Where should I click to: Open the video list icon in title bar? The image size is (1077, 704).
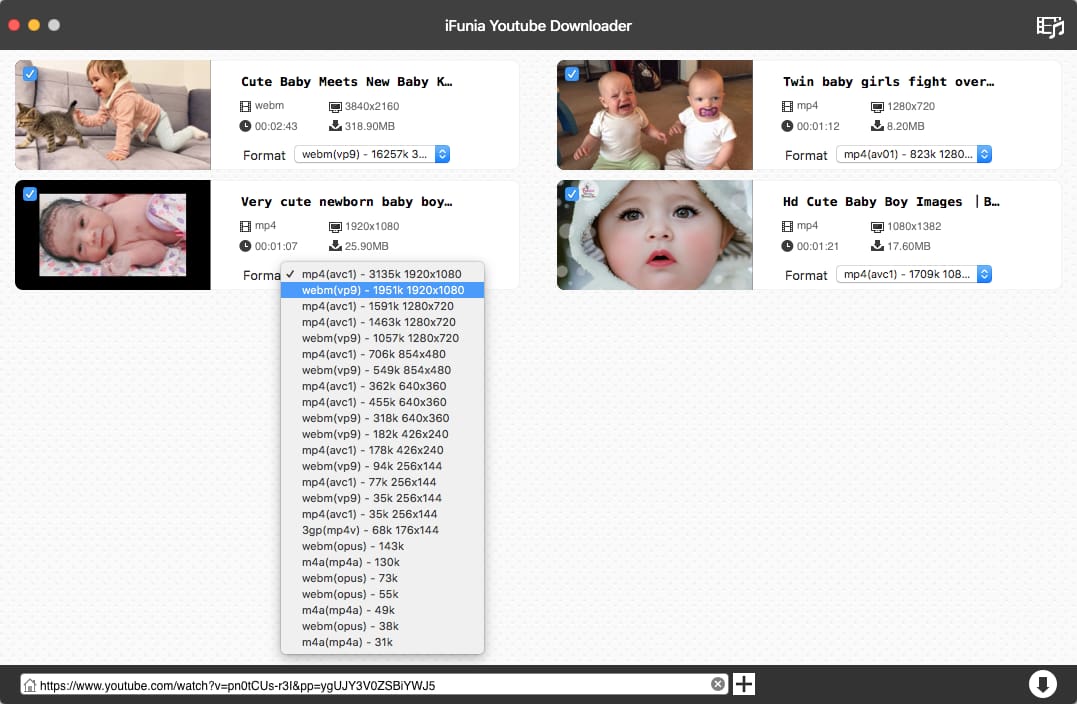tap(1049, 26)
